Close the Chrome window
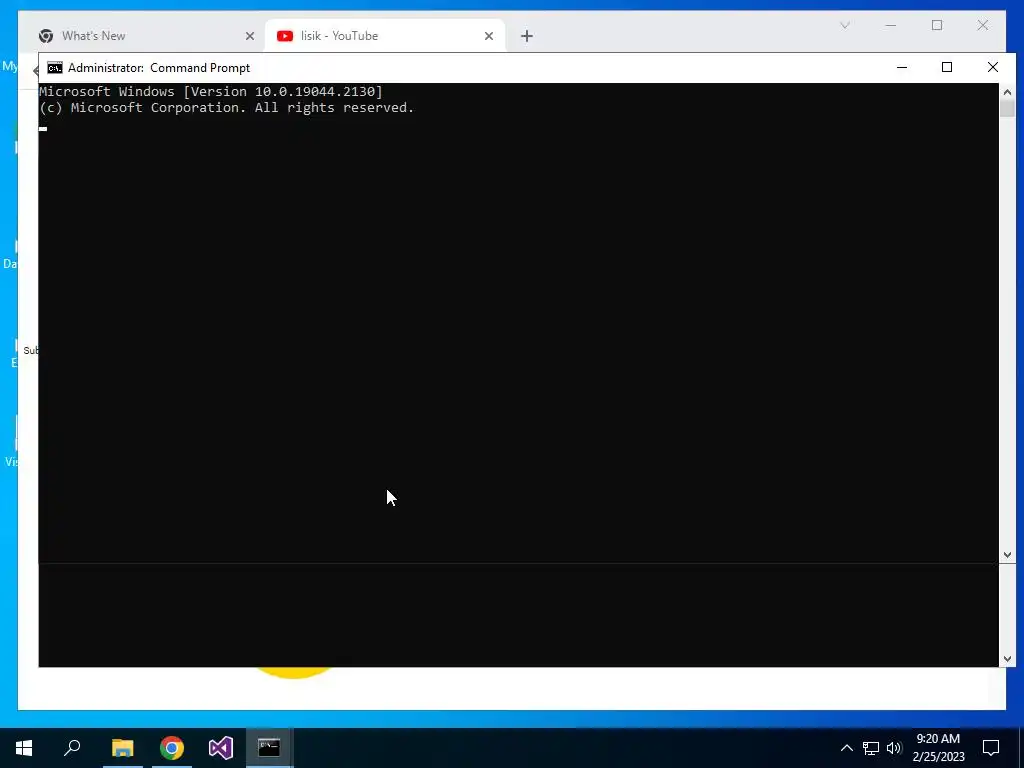 (x=983, y=25)
